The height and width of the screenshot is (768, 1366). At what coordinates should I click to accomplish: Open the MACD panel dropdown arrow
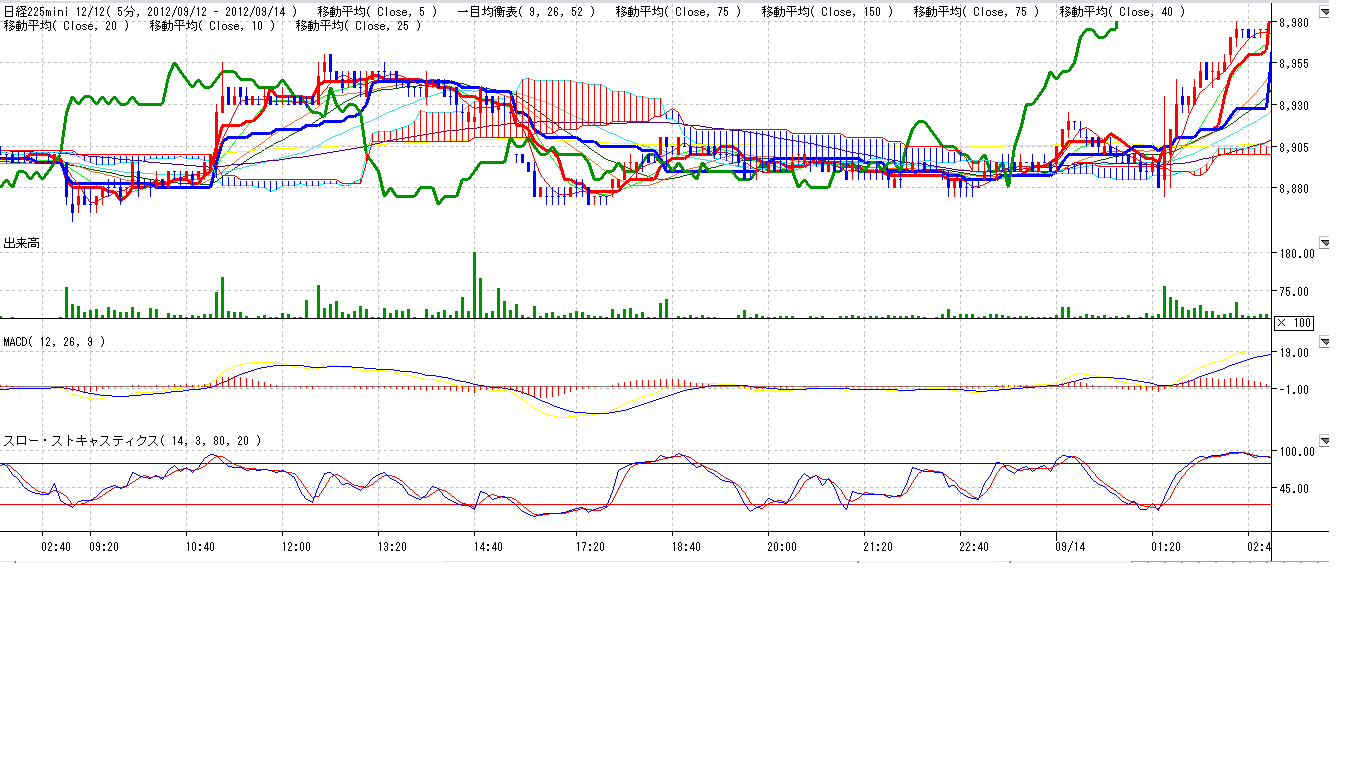click(1324, 342)
